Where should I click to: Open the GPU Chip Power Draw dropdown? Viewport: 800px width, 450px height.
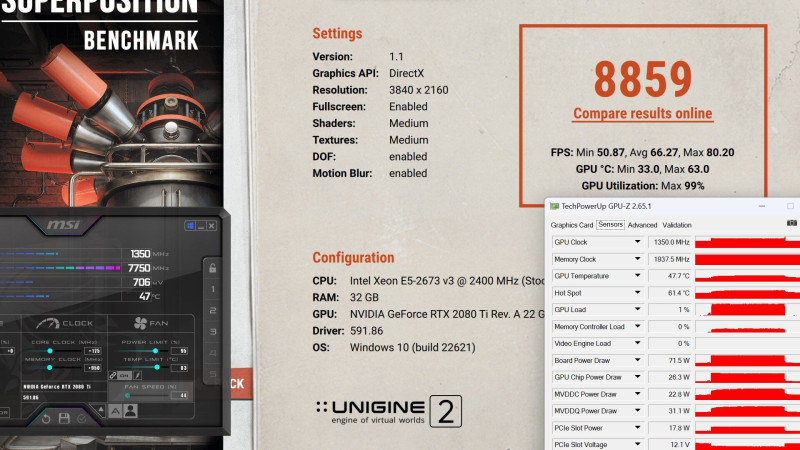click(637, 377)
